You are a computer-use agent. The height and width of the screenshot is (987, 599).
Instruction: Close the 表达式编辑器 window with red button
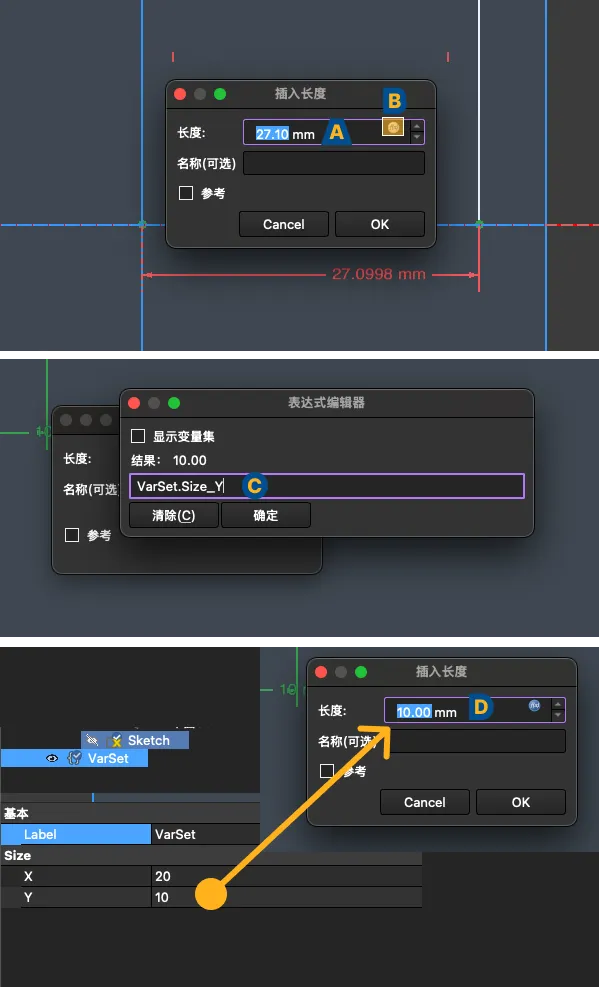pyautogui.click(x=133, y=403)
